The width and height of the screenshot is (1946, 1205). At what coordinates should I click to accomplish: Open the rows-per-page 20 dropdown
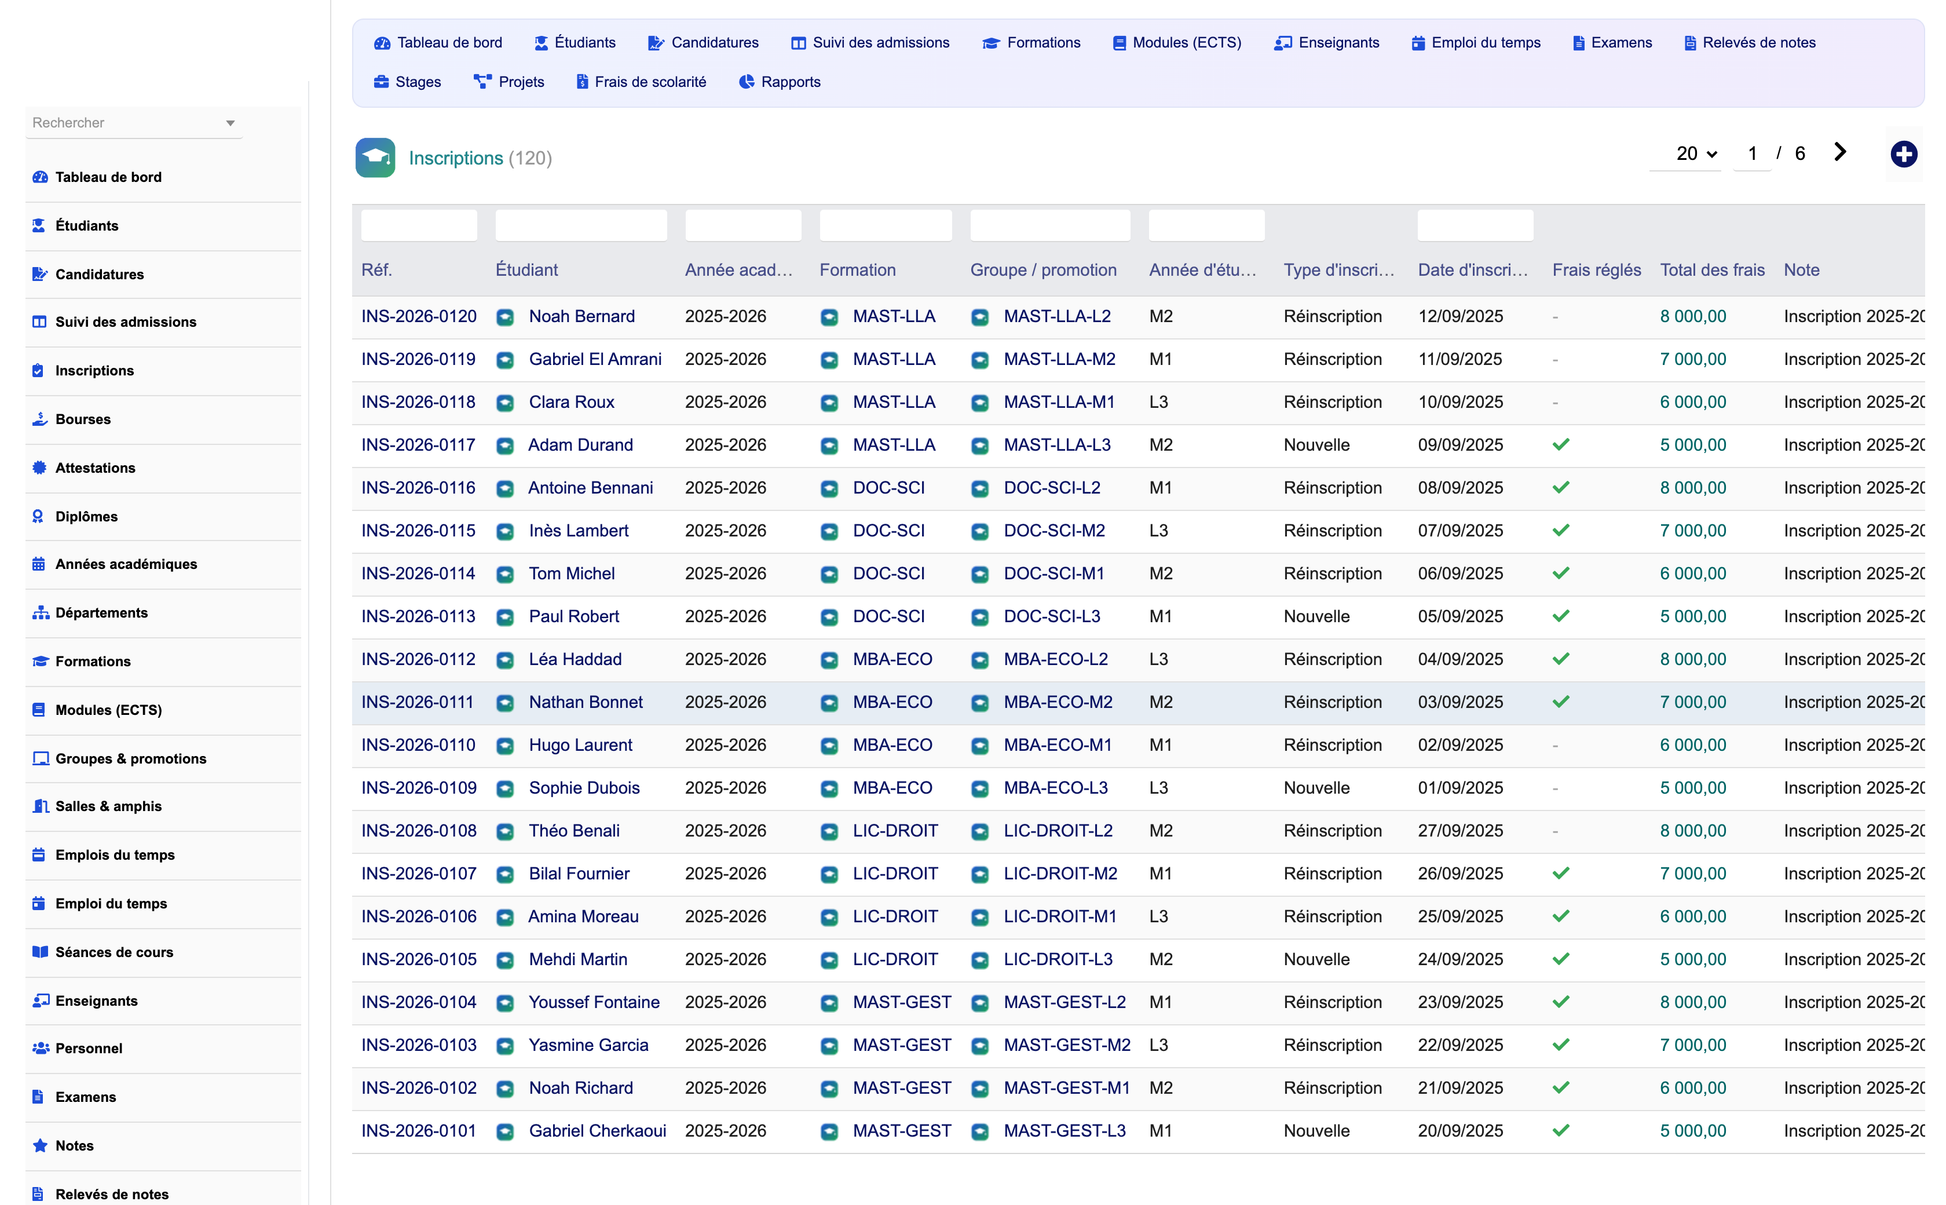click(1686, 154)
